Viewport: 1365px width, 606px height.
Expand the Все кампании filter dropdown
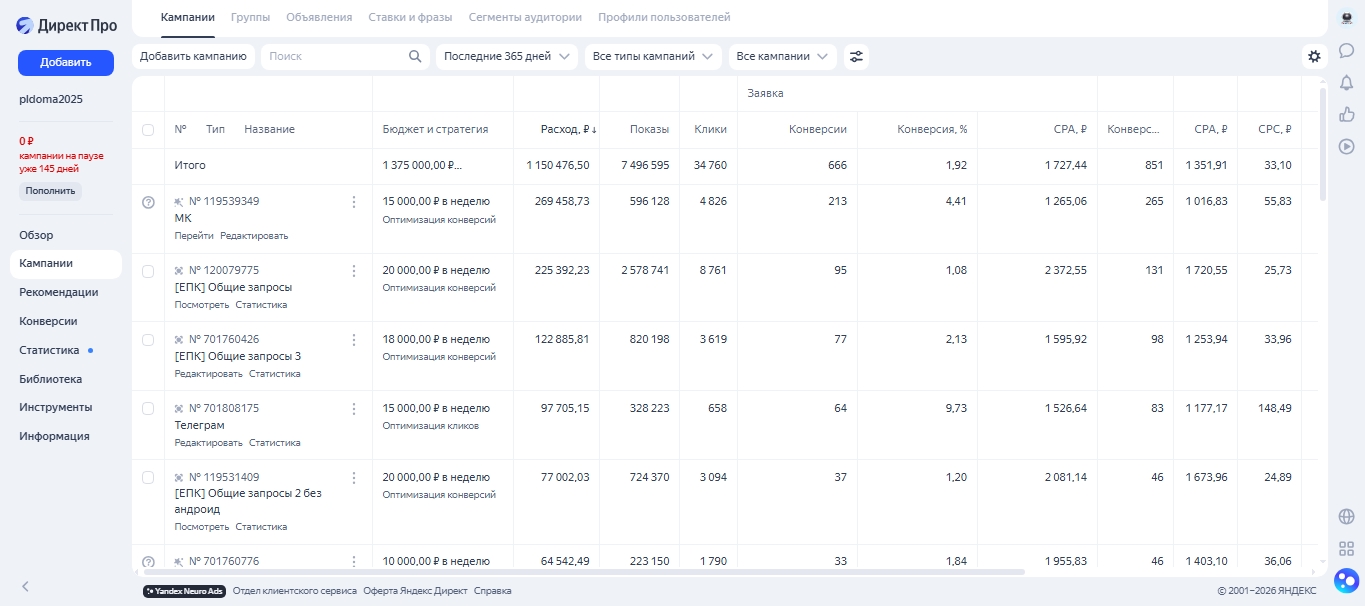(x=782, y=57)
